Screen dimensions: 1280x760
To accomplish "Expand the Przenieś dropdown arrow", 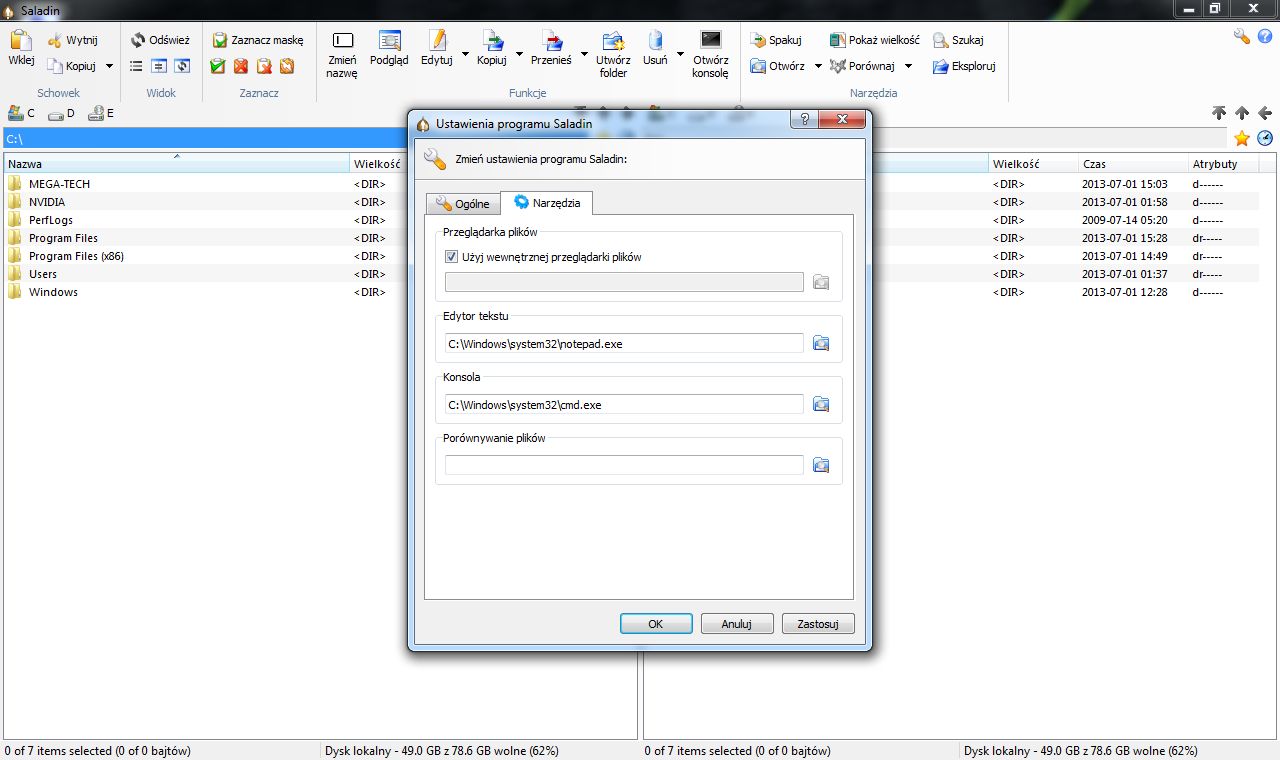I will coord(584,54).
